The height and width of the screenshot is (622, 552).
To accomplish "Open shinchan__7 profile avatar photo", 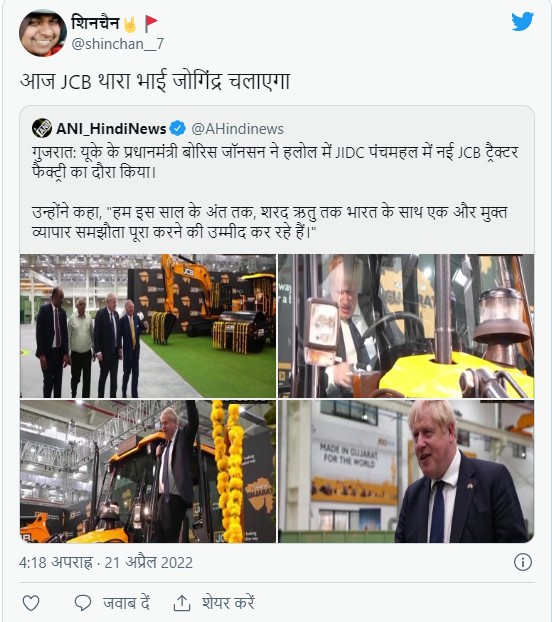I will pos(43,33).
